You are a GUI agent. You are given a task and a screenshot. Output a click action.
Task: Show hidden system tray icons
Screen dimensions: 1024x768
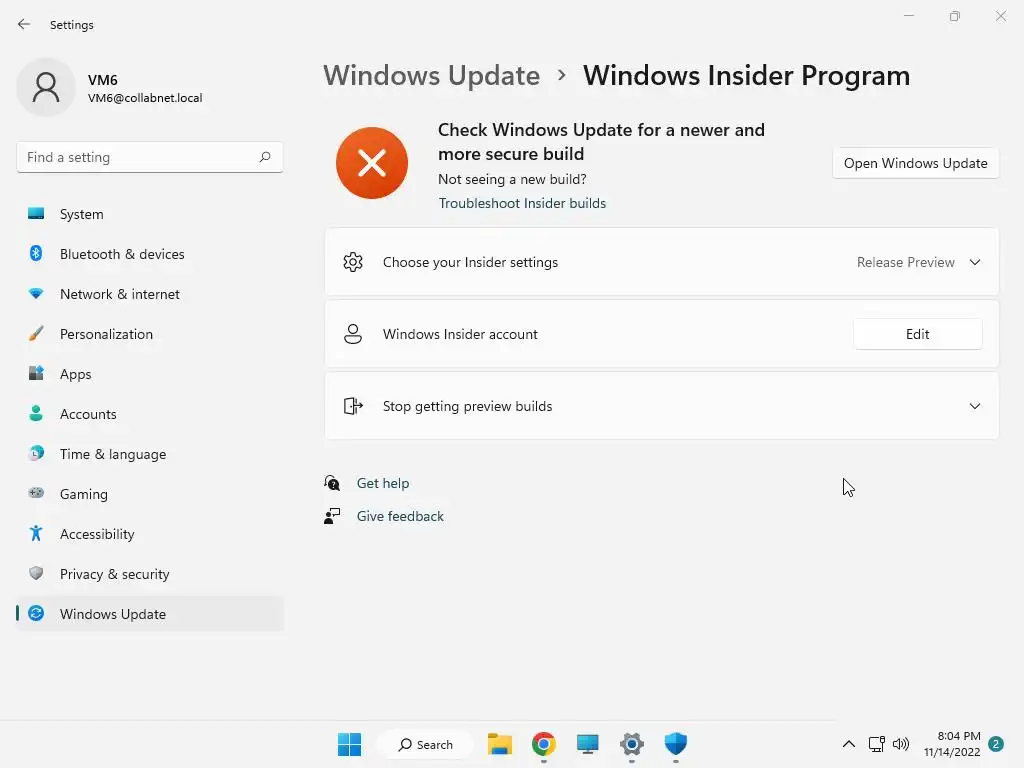[848, 744]
